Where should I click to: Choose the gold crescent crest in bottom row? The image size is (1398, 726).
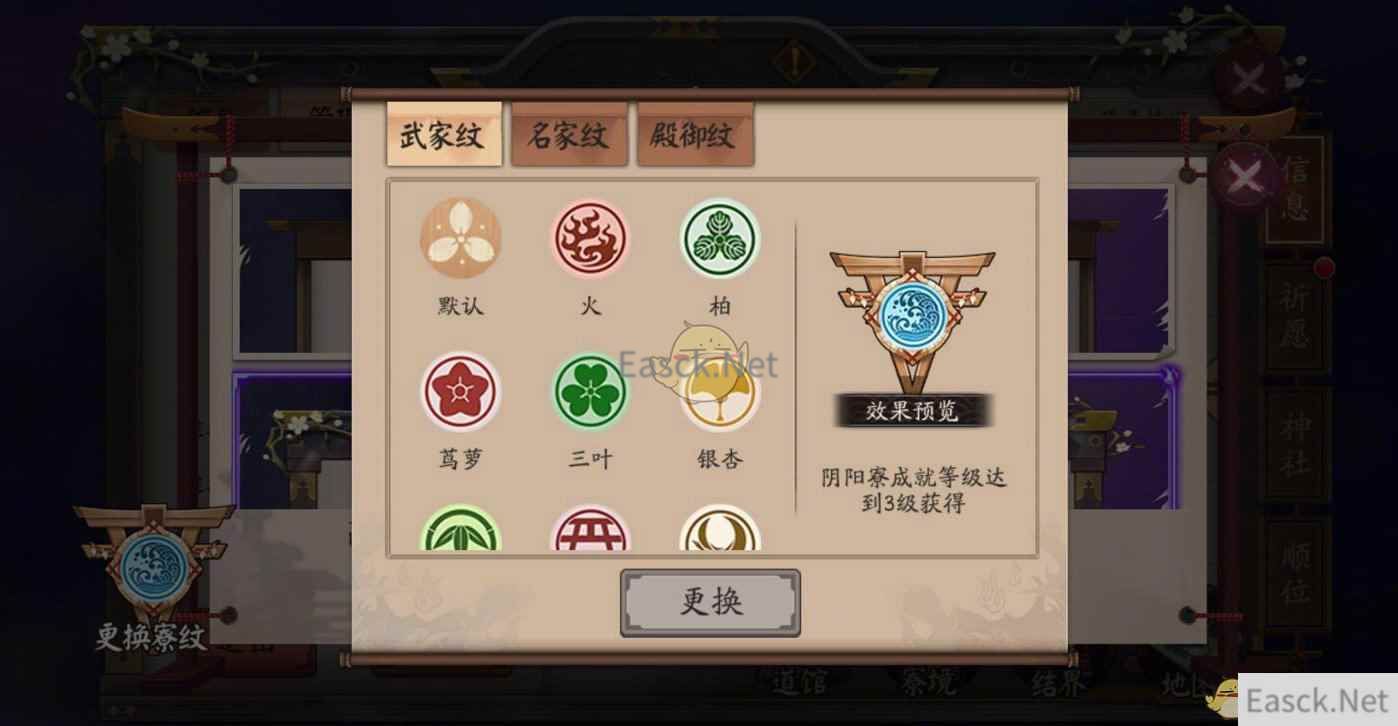[x=720, y=529]
